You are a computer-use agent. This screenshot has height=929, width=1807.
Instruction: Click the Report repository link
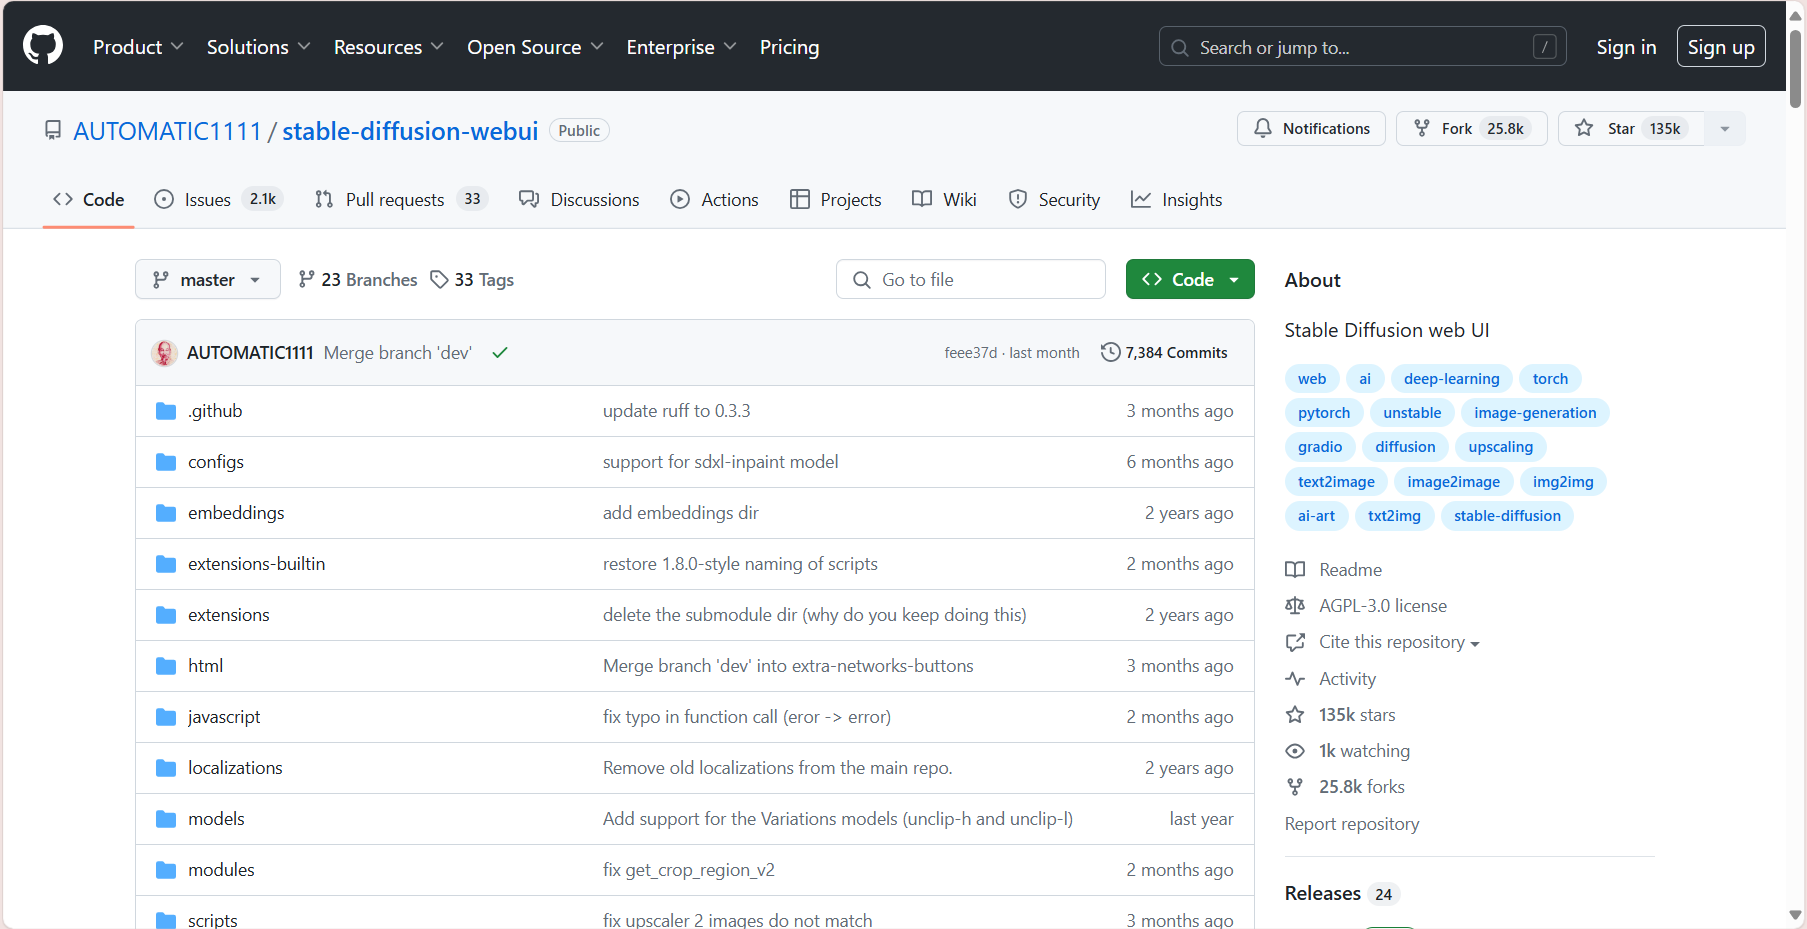[1352, 824]
